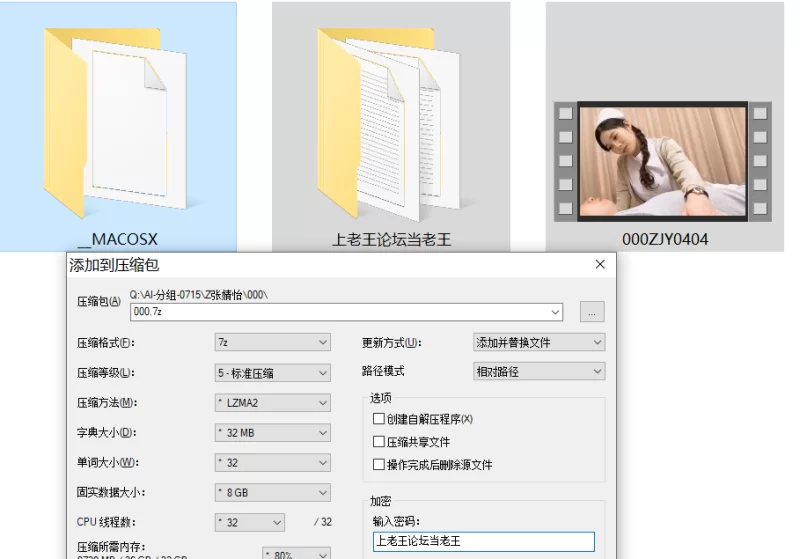Click the 000ZJY0404 file name label
Image resolution: width=800 pixels, height=559 pixels.
665,239
